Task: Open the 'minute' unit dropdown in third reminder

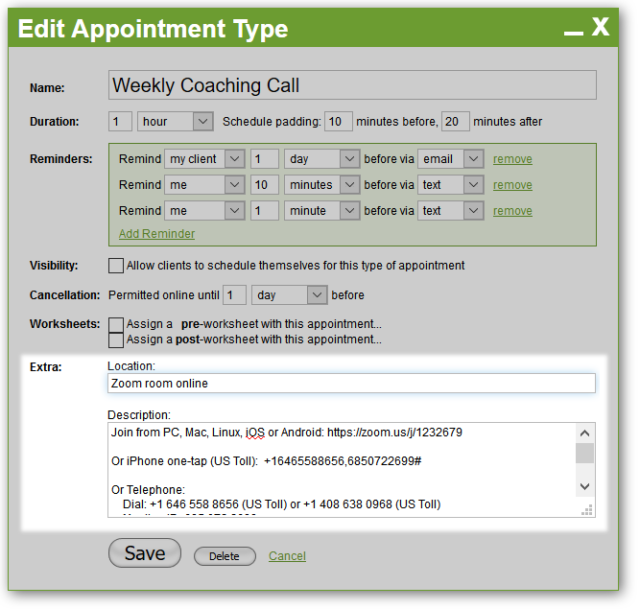Action: tap(322, 211)
